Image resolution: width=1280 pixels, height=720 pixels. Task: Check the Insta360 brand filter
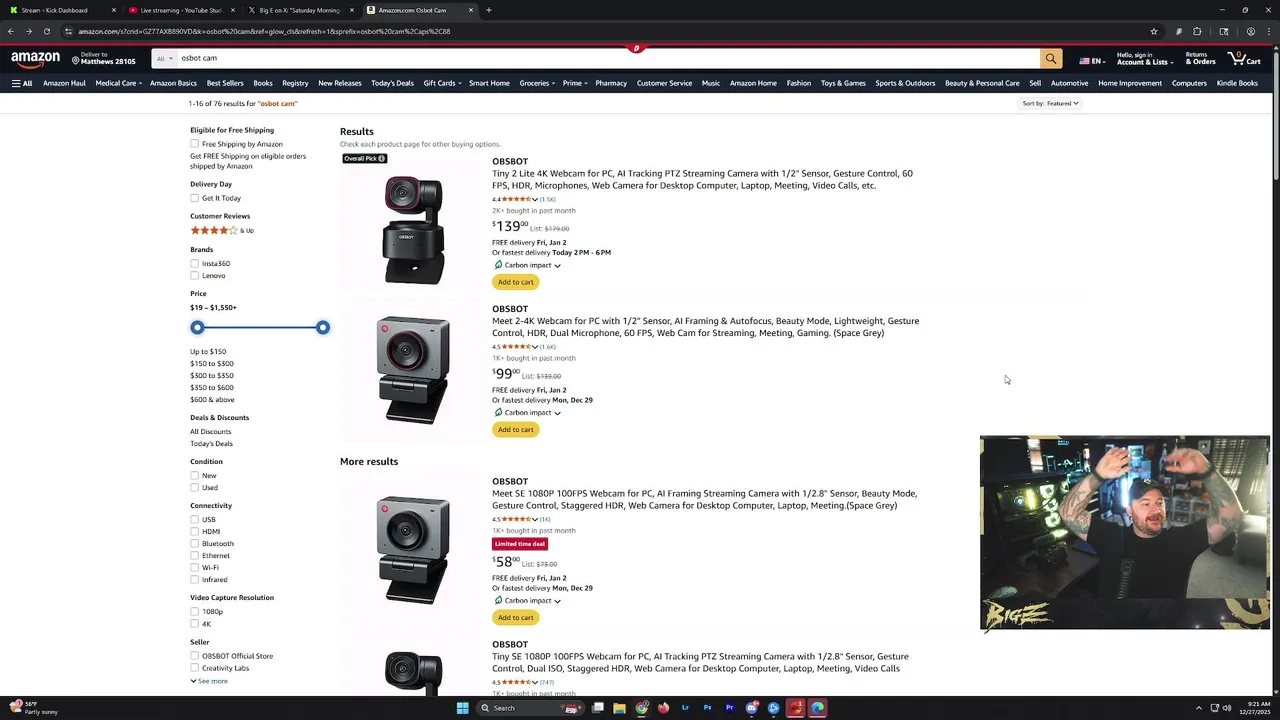(195, 264)
